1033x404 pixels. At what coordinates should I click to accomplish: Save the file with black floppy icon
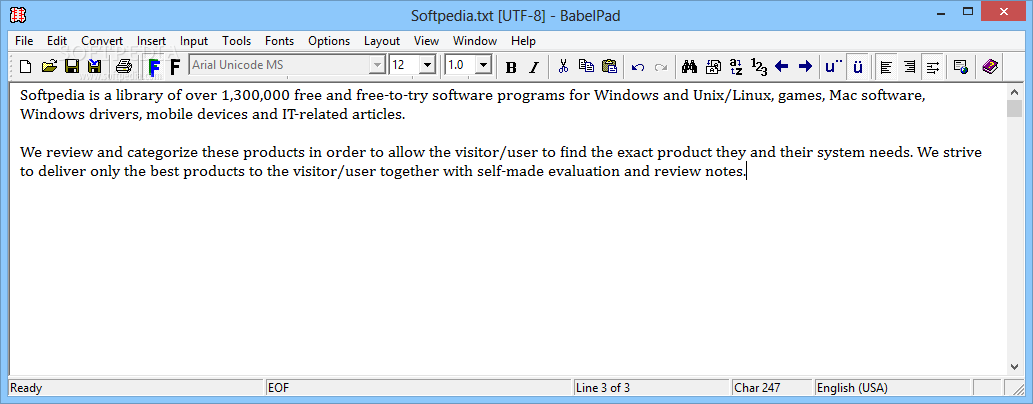click(72, 67)
